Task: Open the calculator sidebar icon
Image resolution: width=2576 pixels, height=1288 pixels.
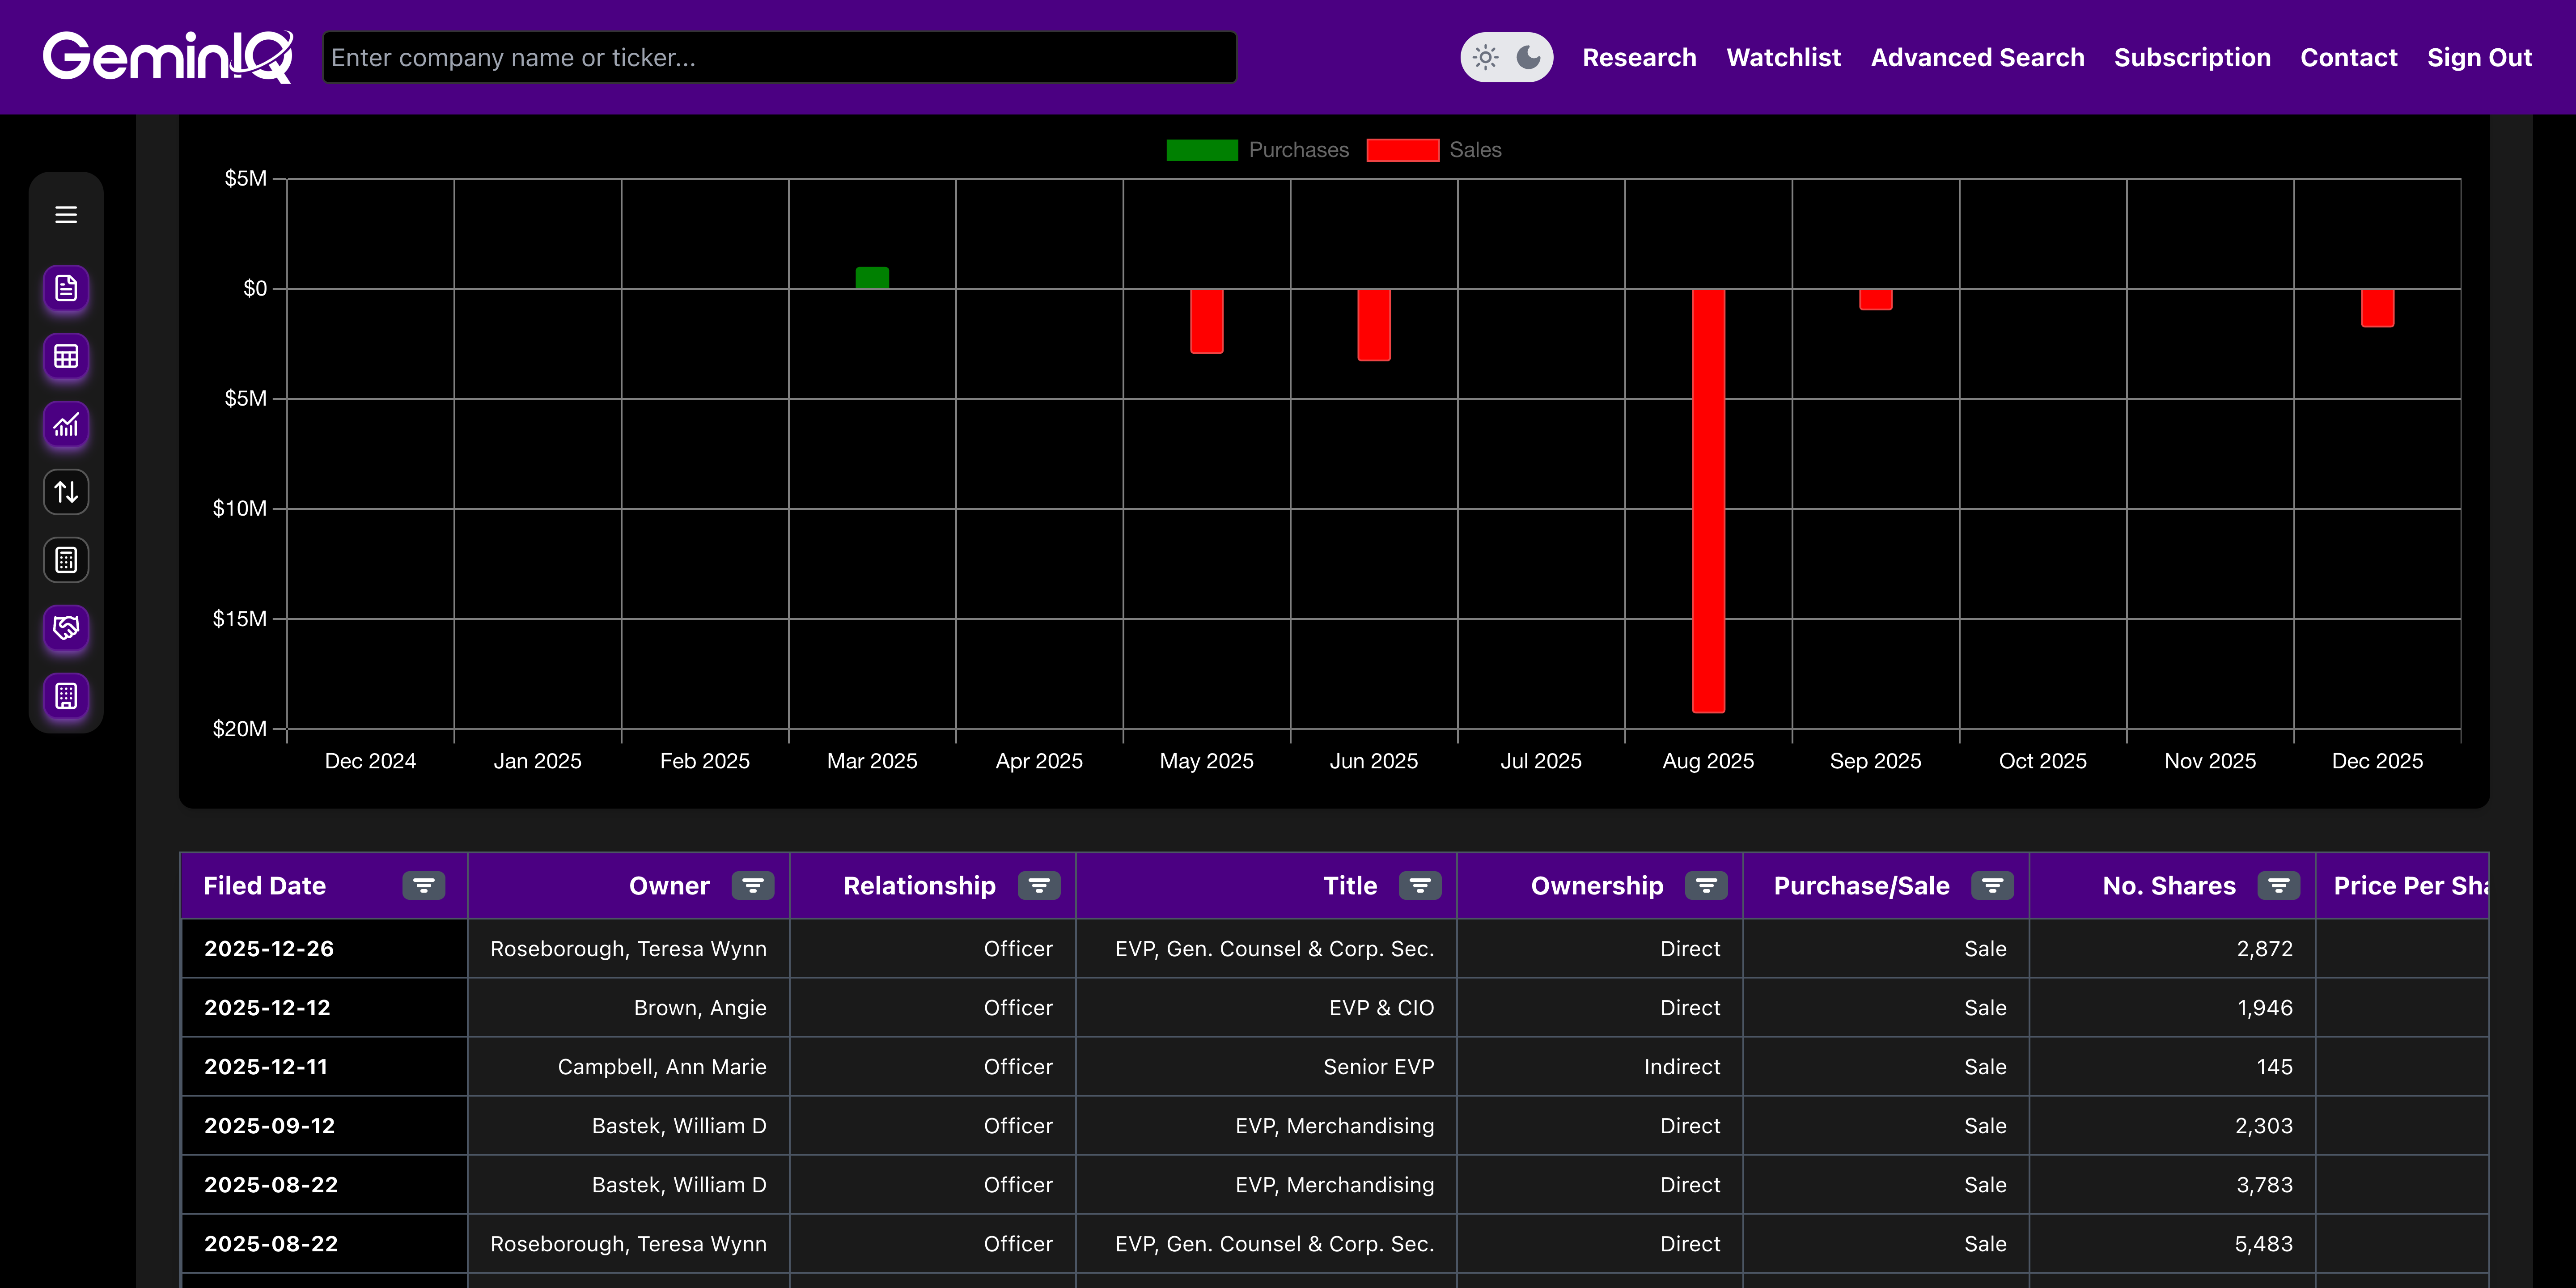Action: pos(66,560)
